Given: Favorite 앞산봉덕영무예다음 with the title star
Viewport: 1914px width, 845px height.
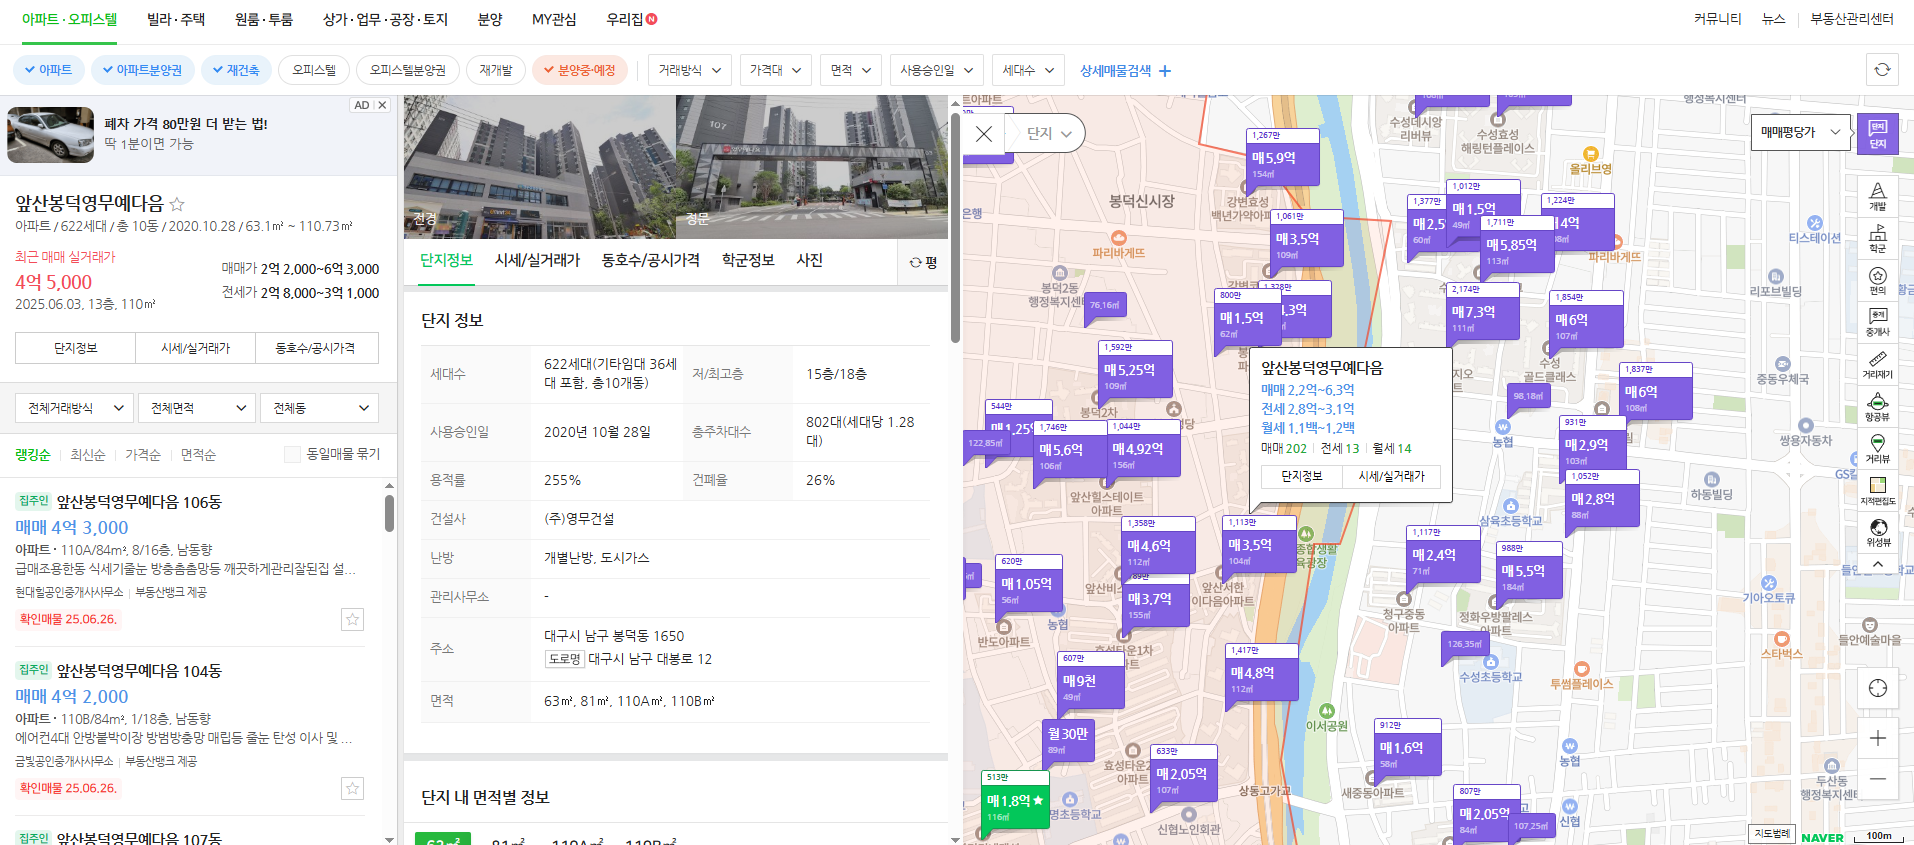Looking at the screenshot, I should click(177, 204).
